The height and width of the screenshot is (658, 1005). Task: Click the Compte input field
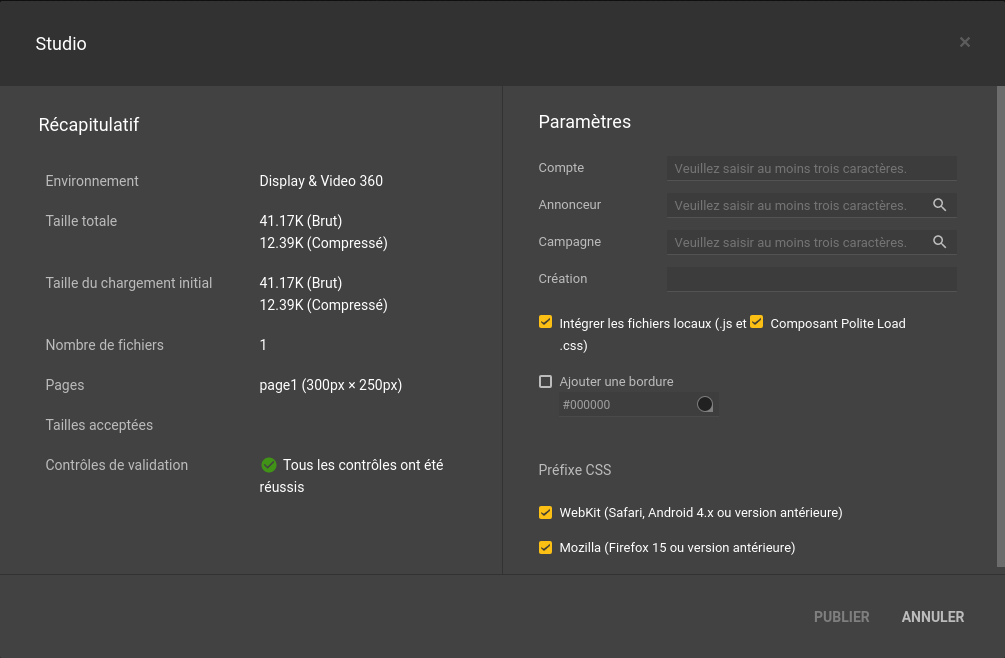810,168
